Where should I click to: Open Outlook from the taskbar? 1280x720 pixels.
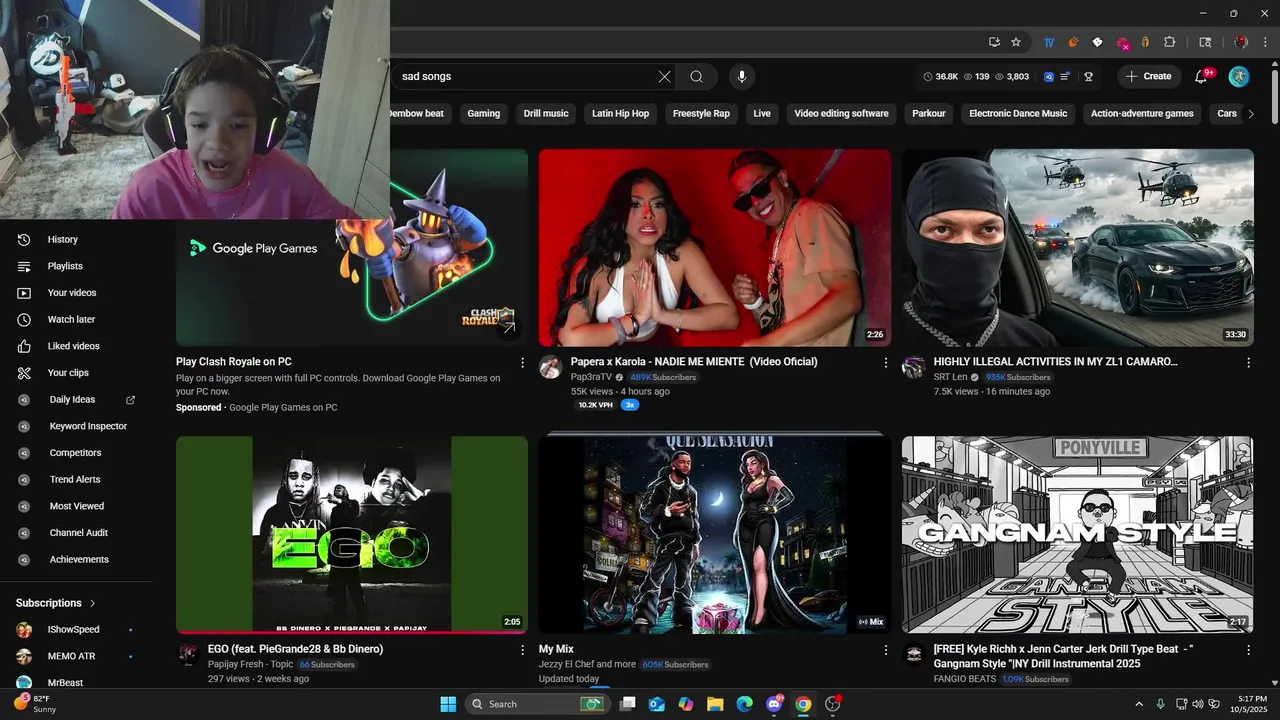pos(657,704)
